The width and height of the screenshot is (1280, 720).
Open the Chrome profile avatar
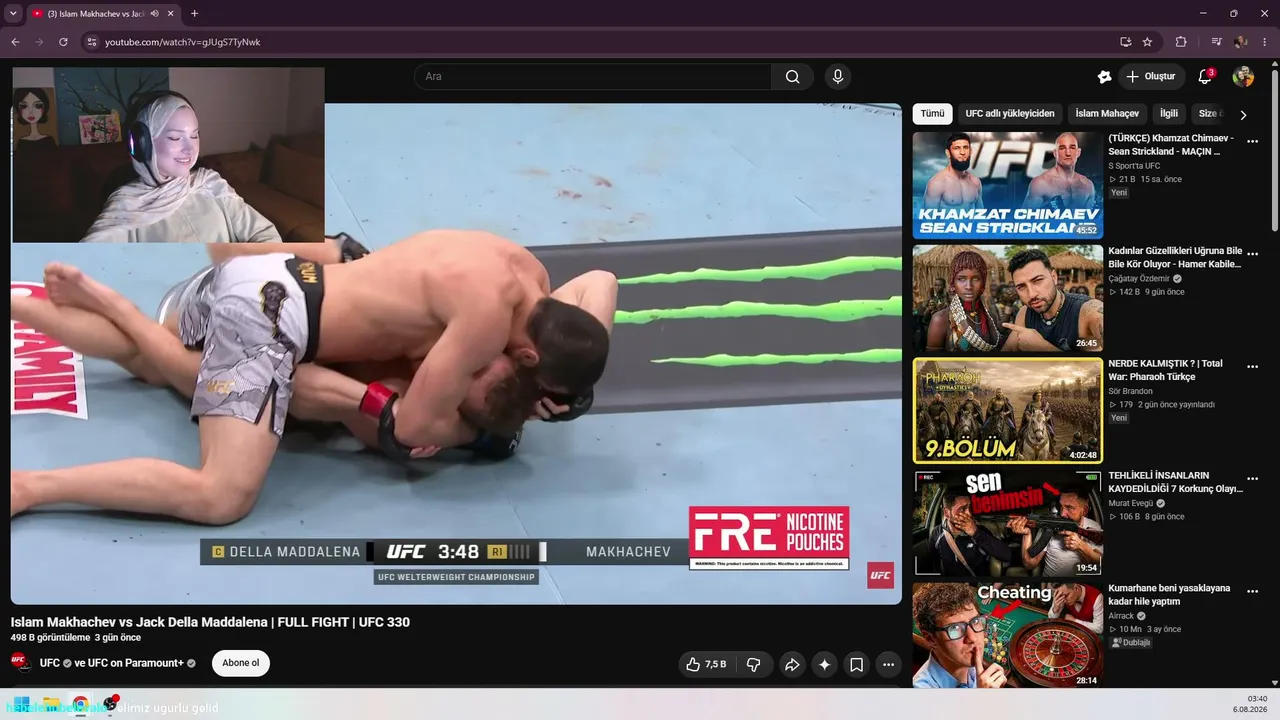click(1241, 42)
